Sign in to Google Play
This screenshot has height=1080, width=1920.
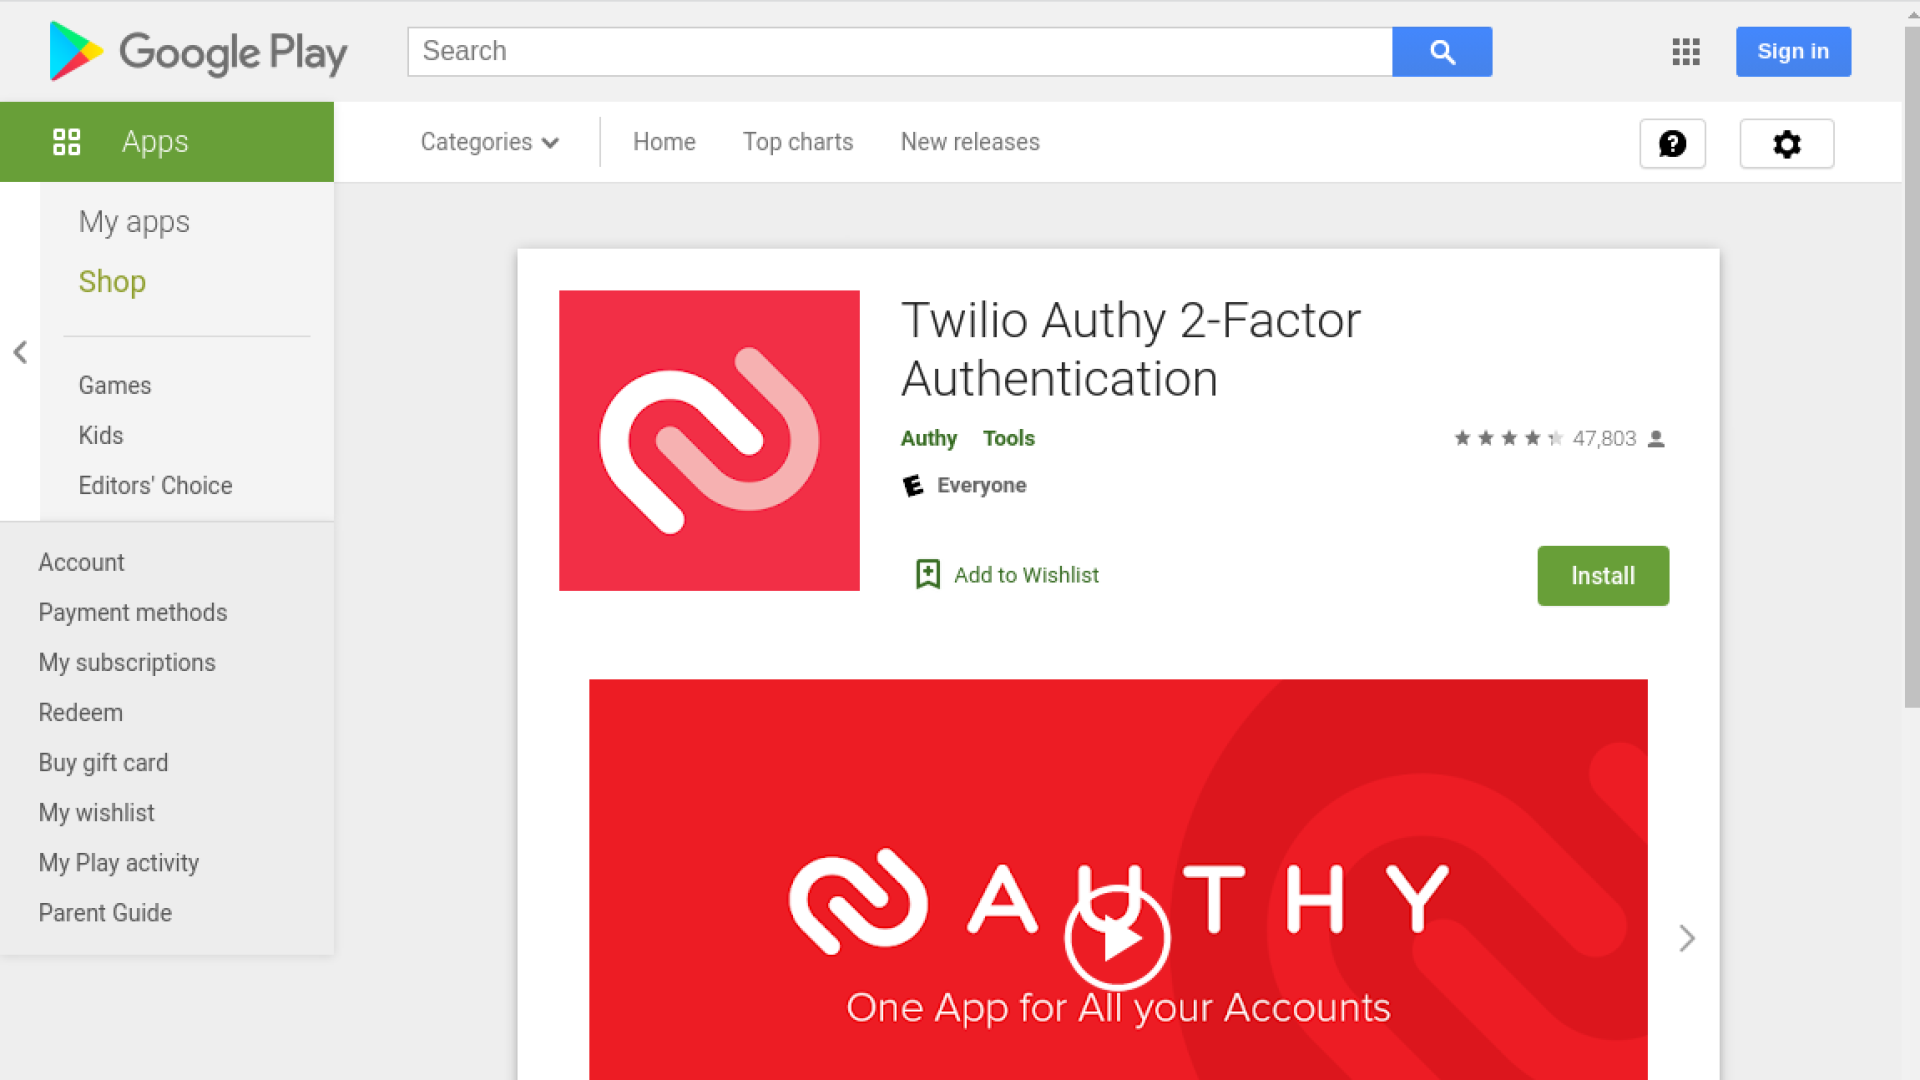click(x=1792, y=51)
